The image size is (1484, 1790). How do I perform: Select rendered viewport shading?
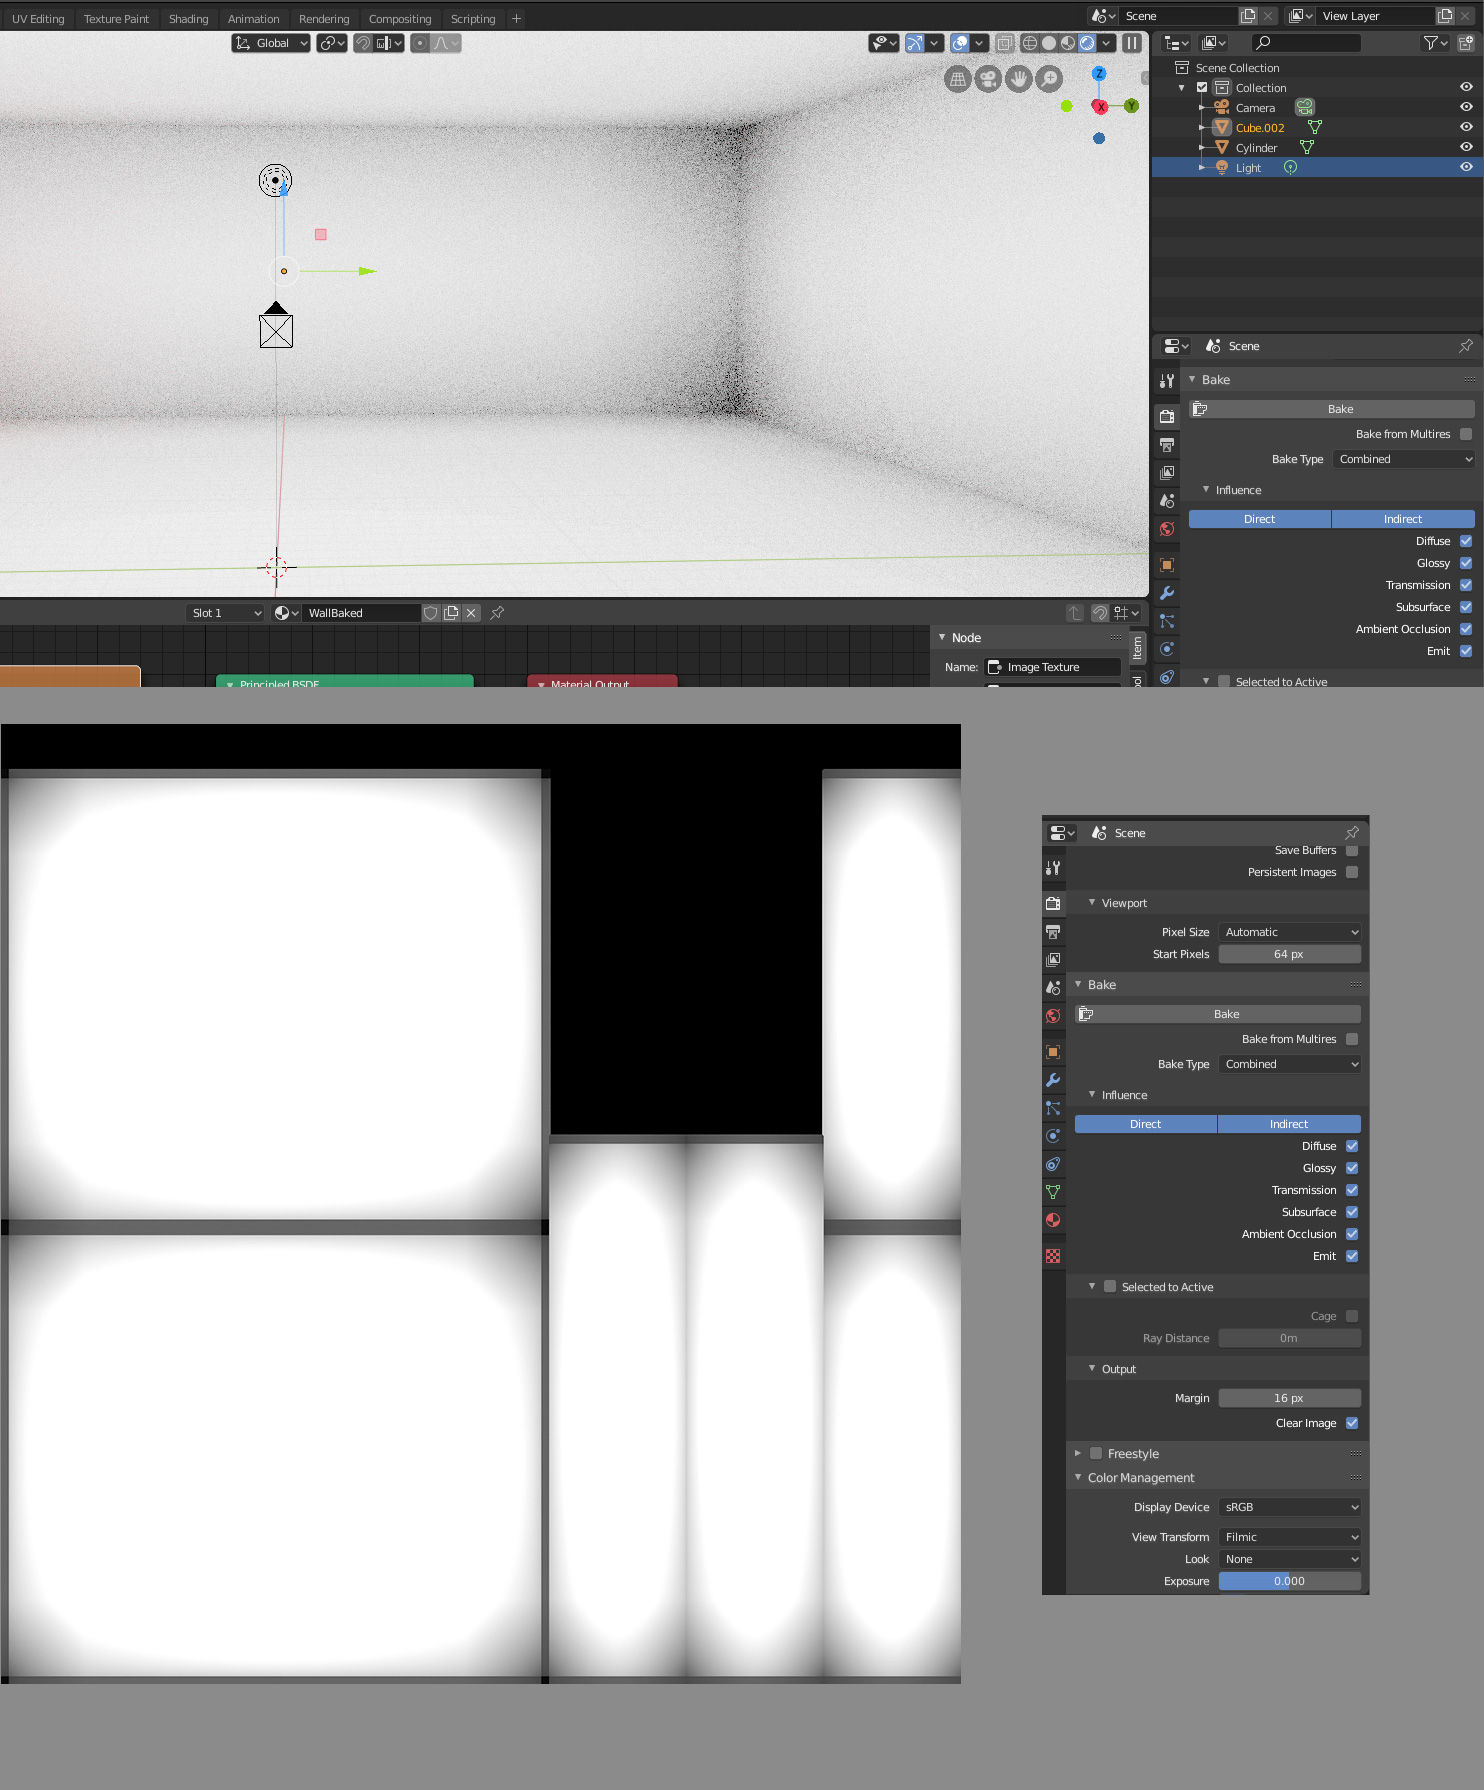(x=1086, y=43)
